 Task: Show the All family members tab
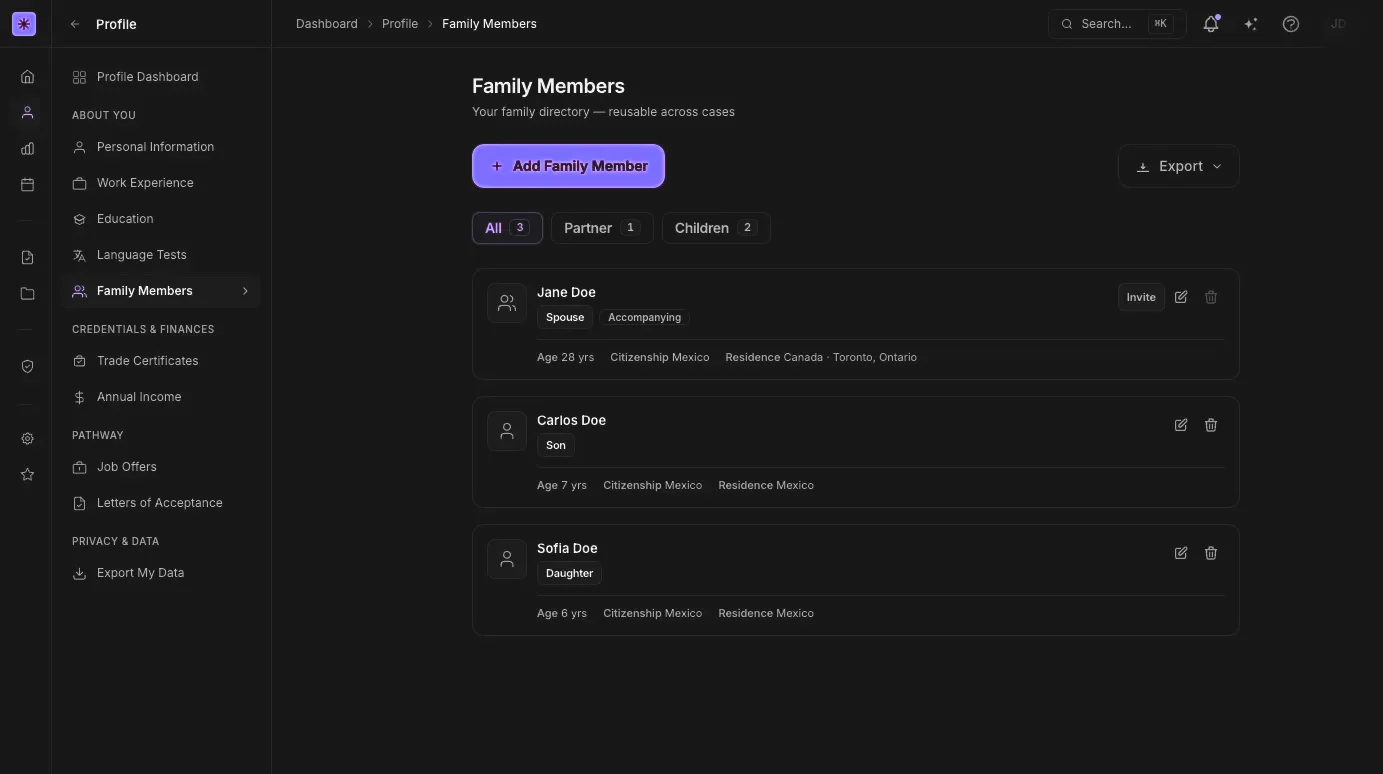click(507, 228)
